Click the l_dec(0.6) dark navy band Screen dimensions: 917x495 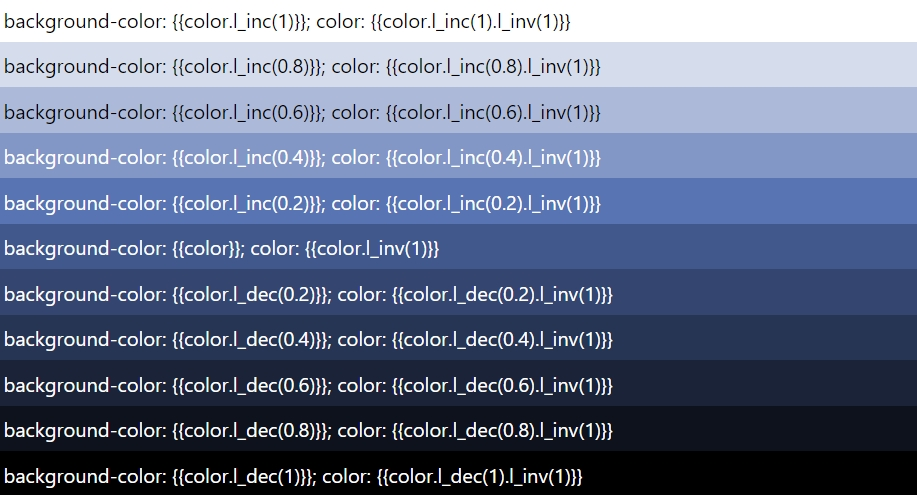[x=458, y=383]
